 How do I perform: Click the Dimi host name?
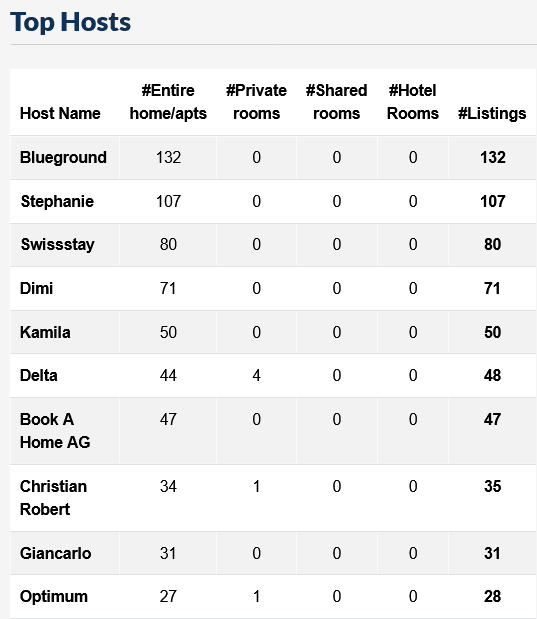[x=36, y=288]
